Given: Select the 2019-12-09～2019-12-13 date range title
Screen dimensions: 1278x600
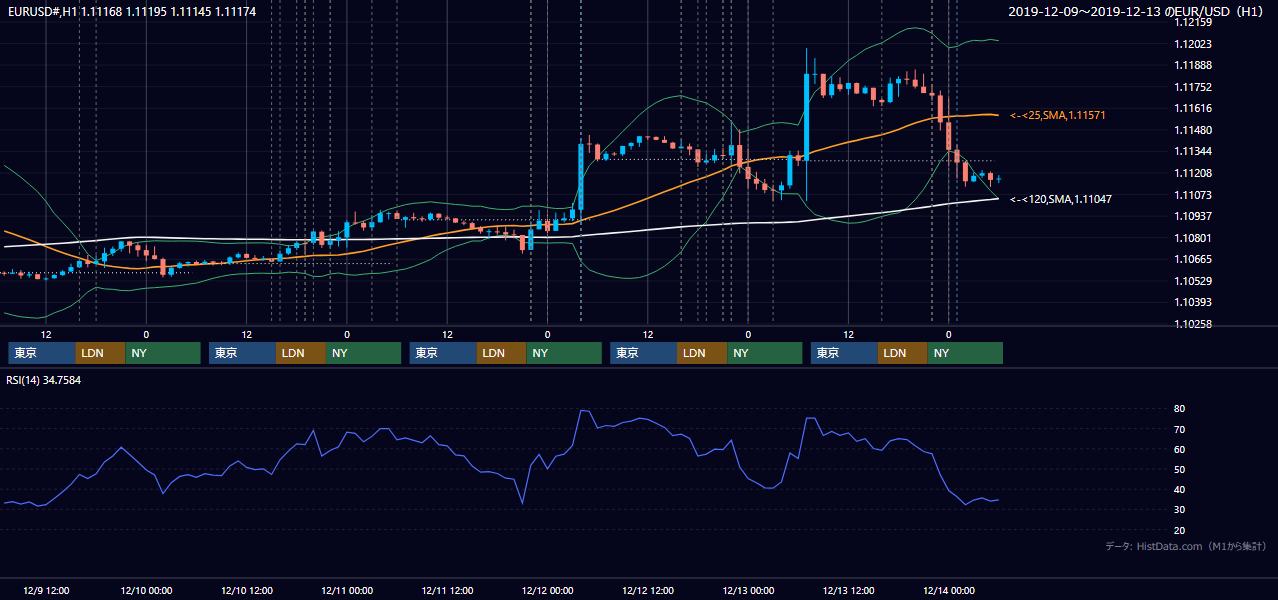Looking at the screenshot, I should (x=1136, y=12).
